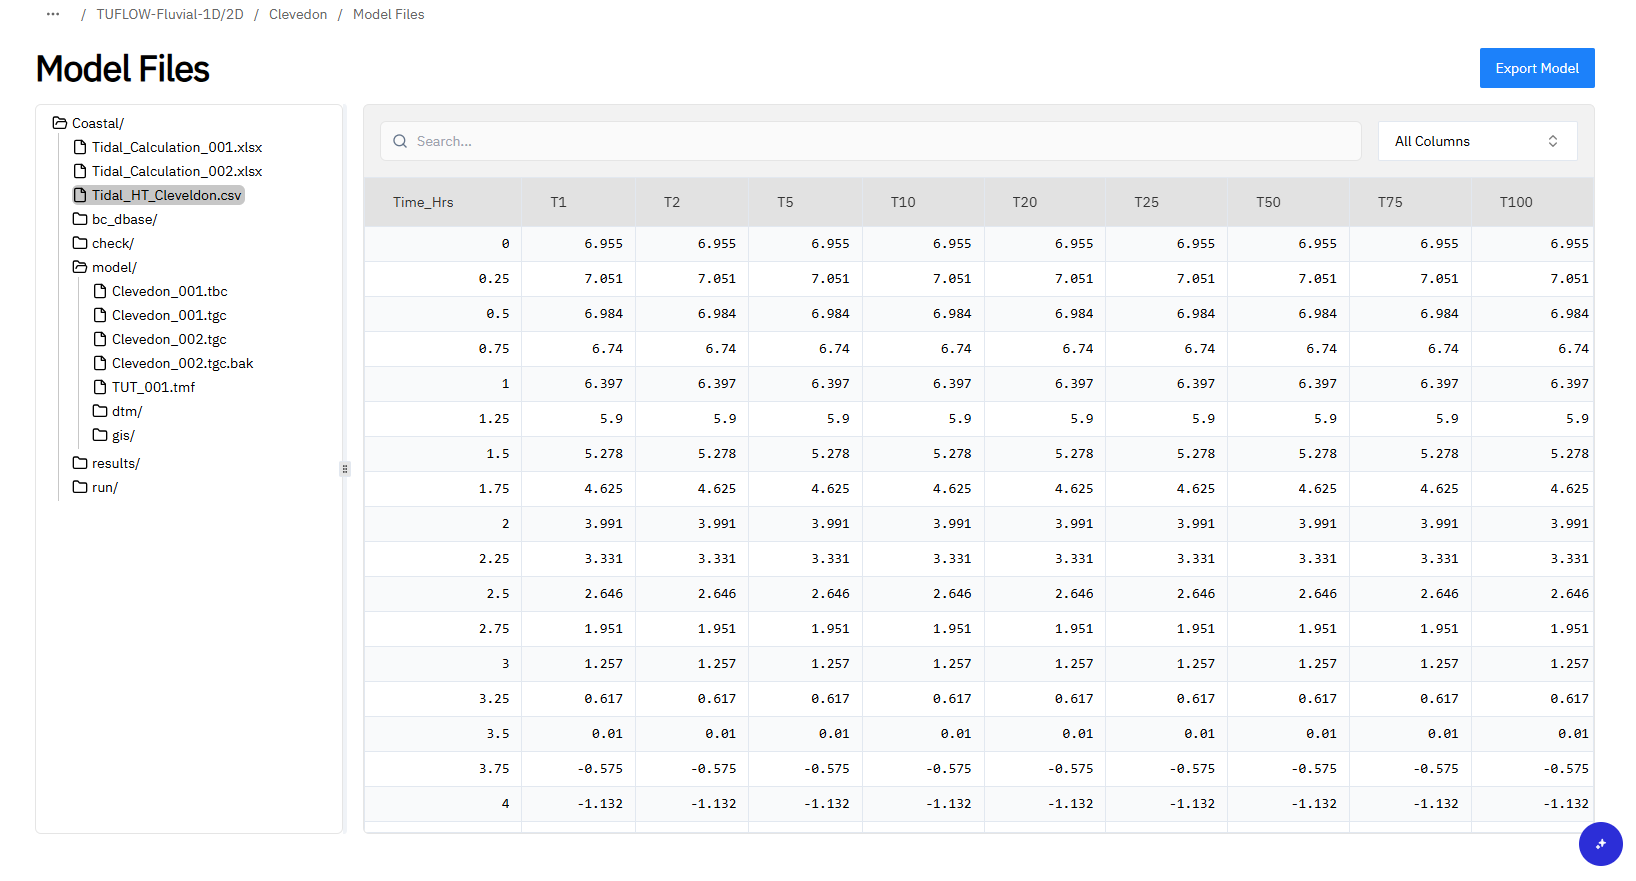Click the file tree panel resize handle

(x=345, y=468)
